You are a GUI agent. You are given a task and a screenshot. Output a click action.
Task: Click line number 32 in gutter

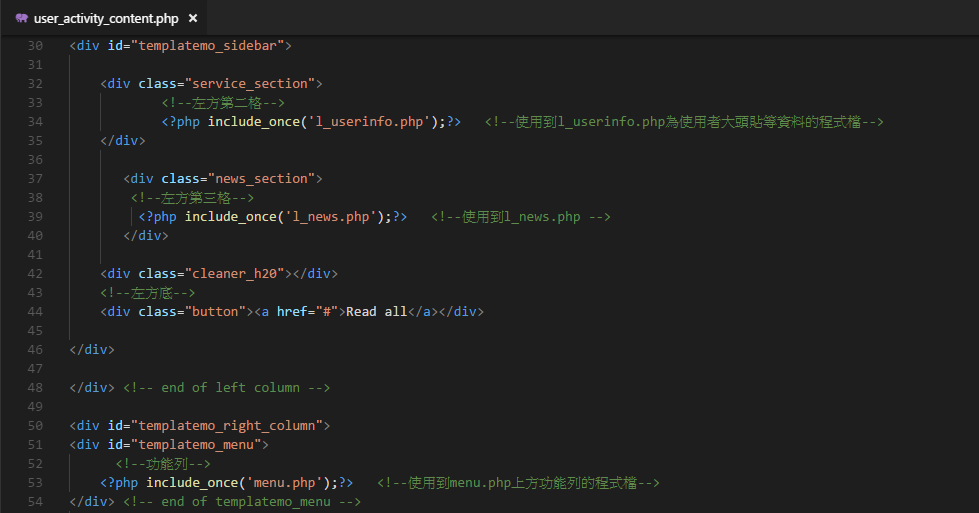(36, 84)
